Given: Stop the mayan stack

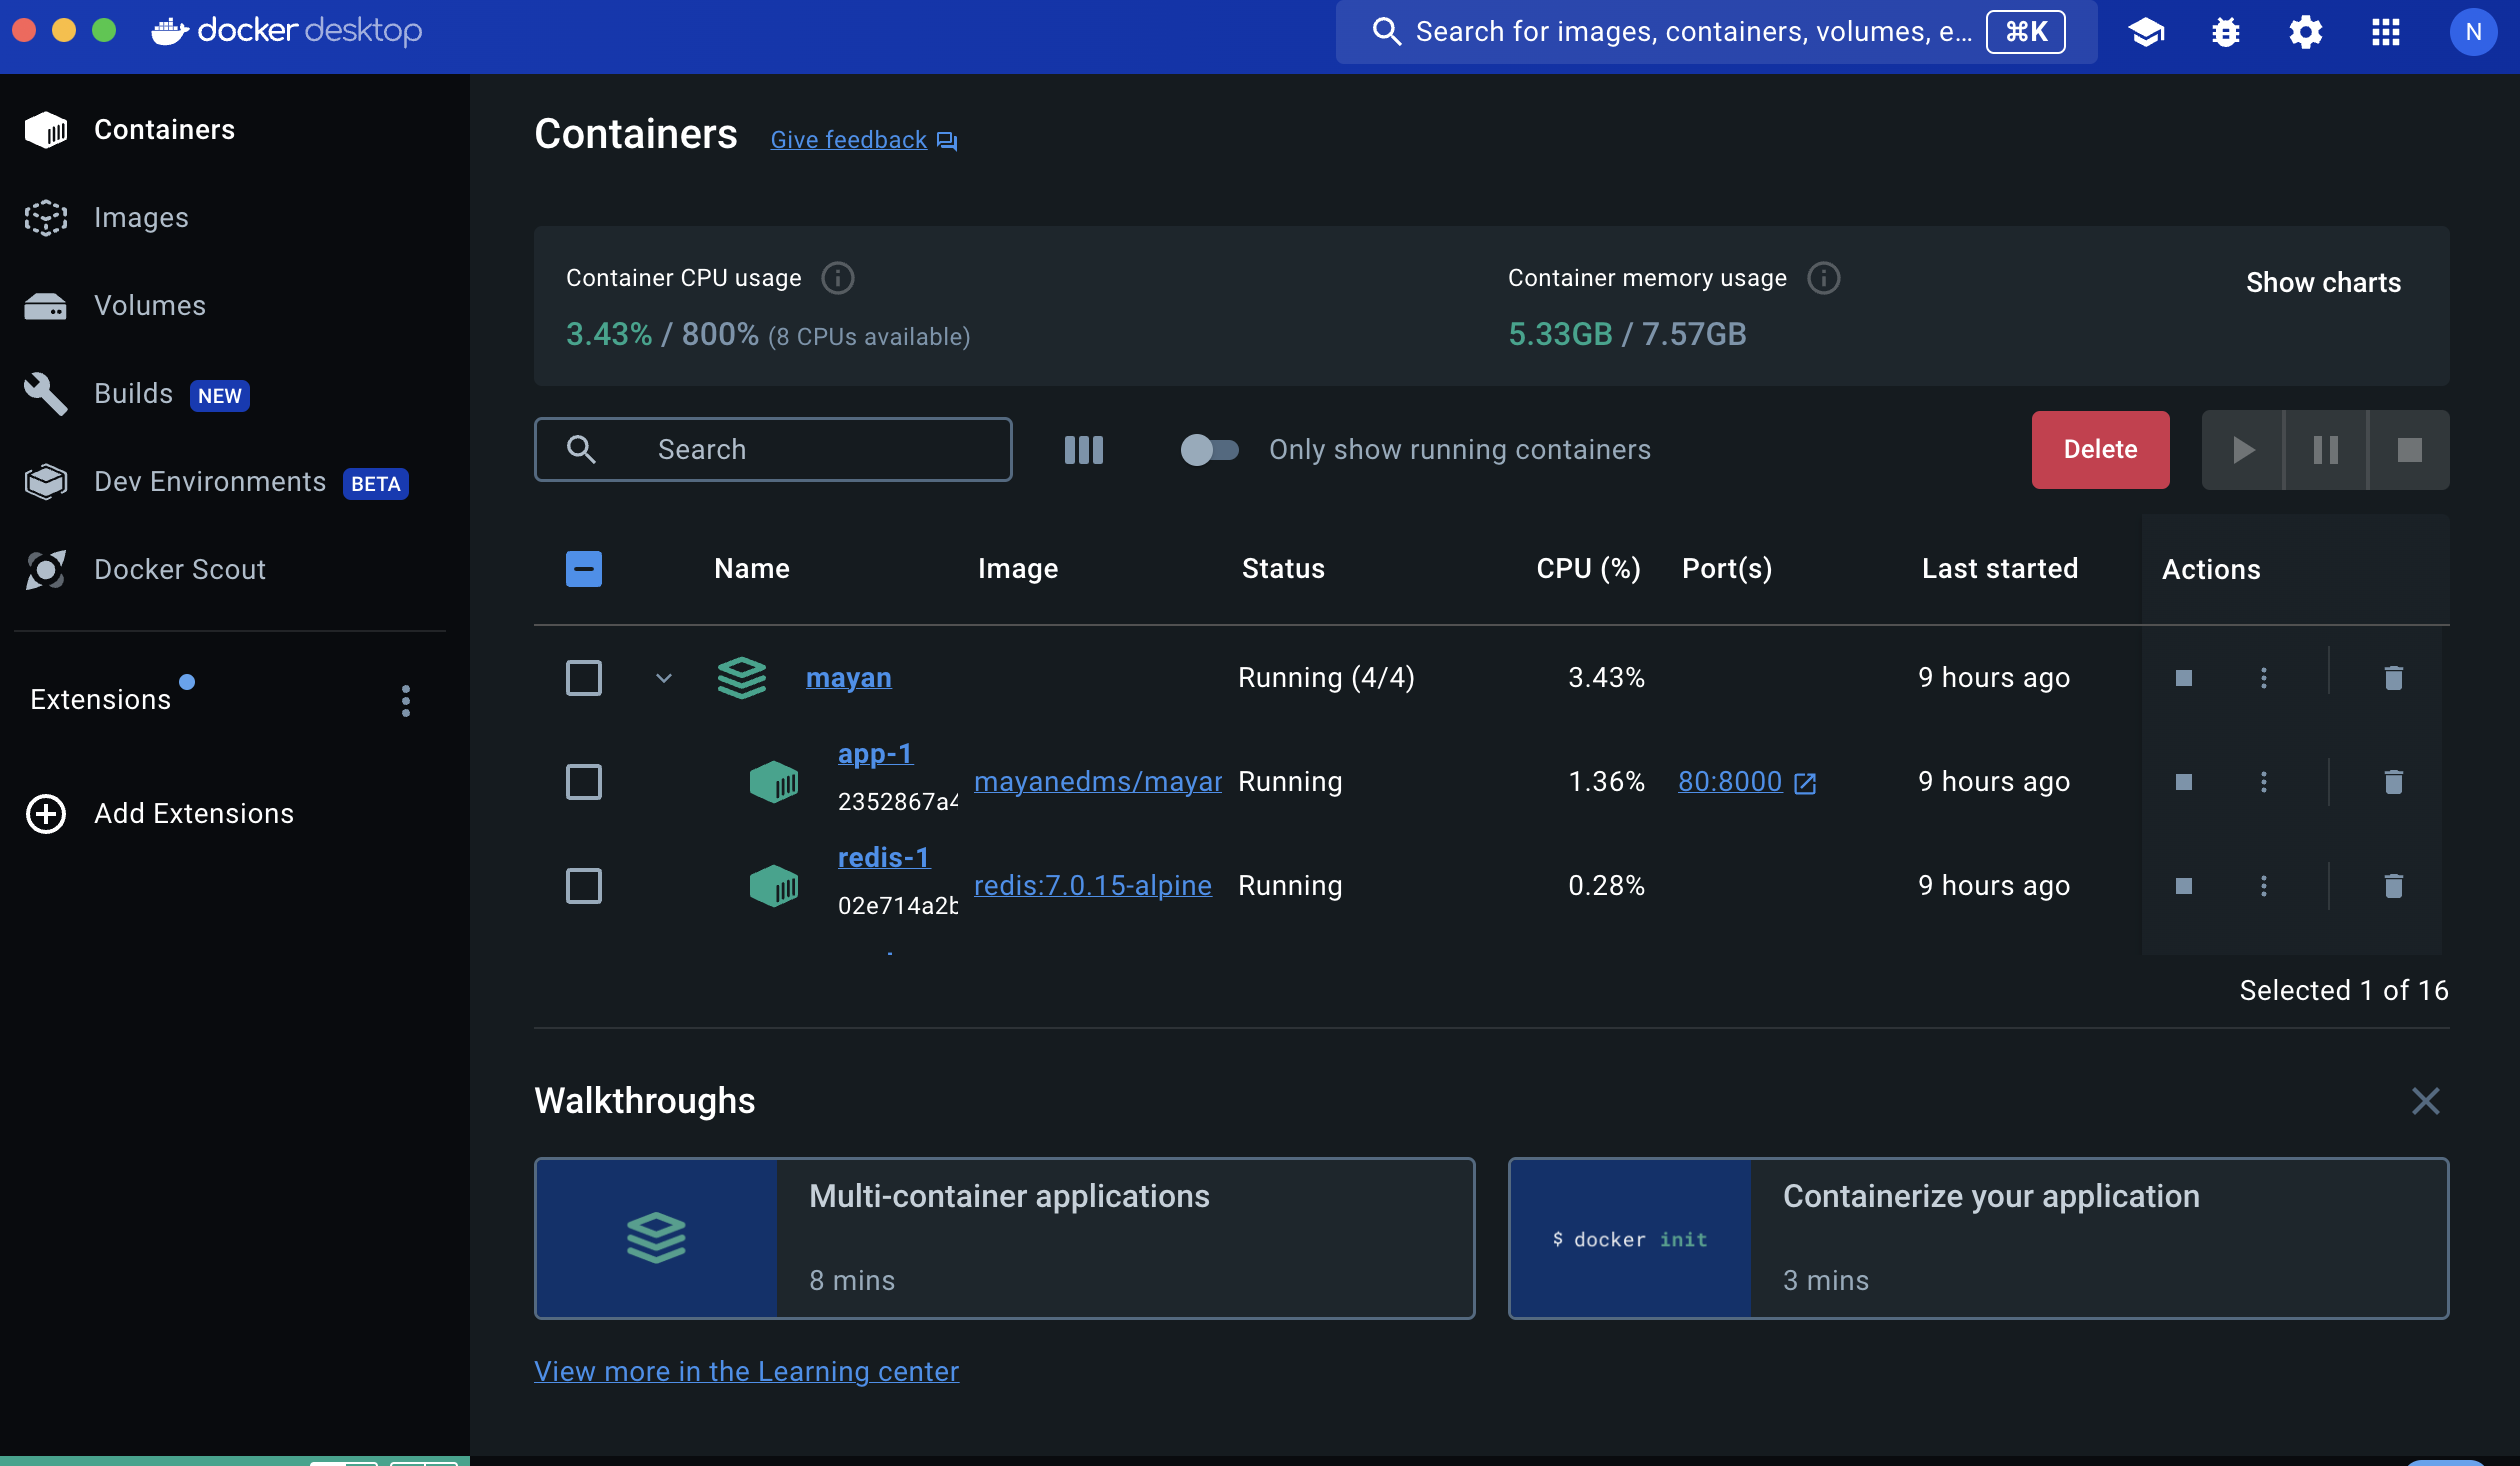Looking at the screenshot, I should [2184, 678].
